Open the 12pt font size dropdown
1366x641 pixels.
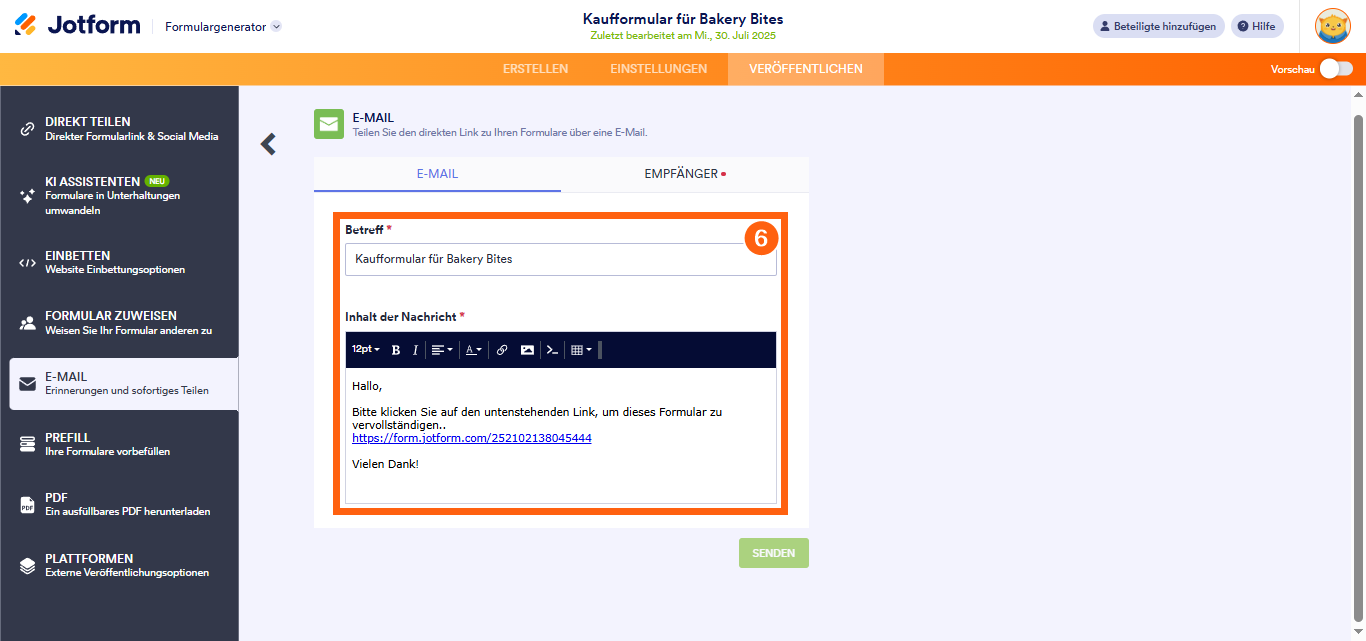click(x=364, y=350)
